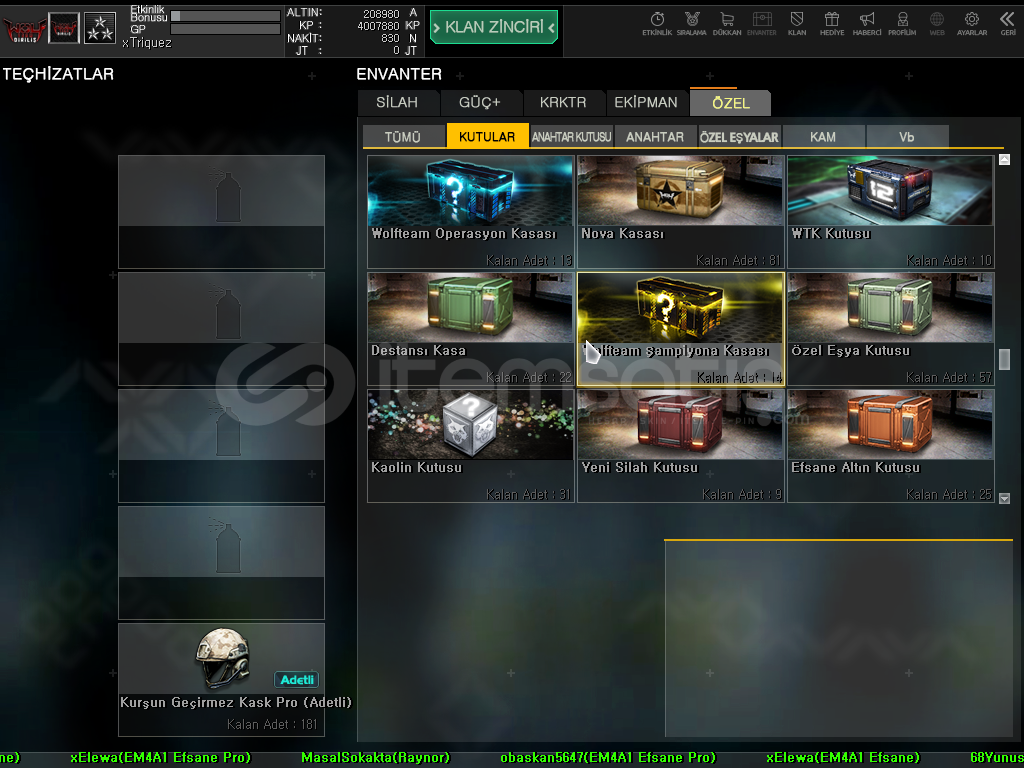Click the ticker entry MasalSokakta(Raynor)
The image size is (1024, 768).
pyautogui.click(x=376, y=758)
